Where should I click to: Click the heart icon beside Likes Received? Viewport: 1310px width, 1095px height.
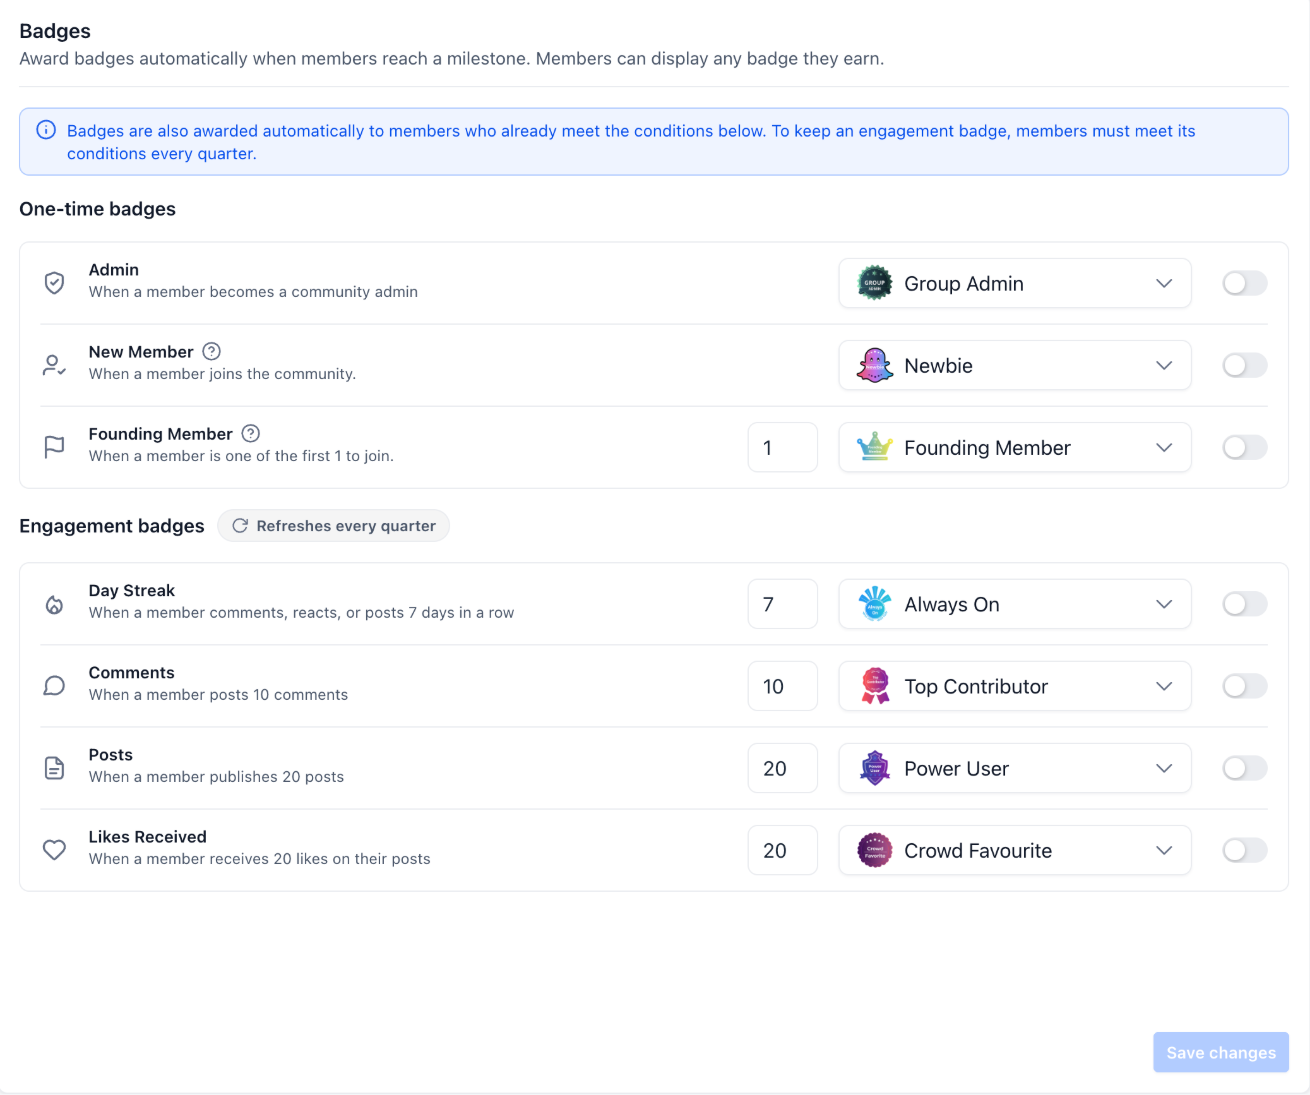[x=54, y=850]
